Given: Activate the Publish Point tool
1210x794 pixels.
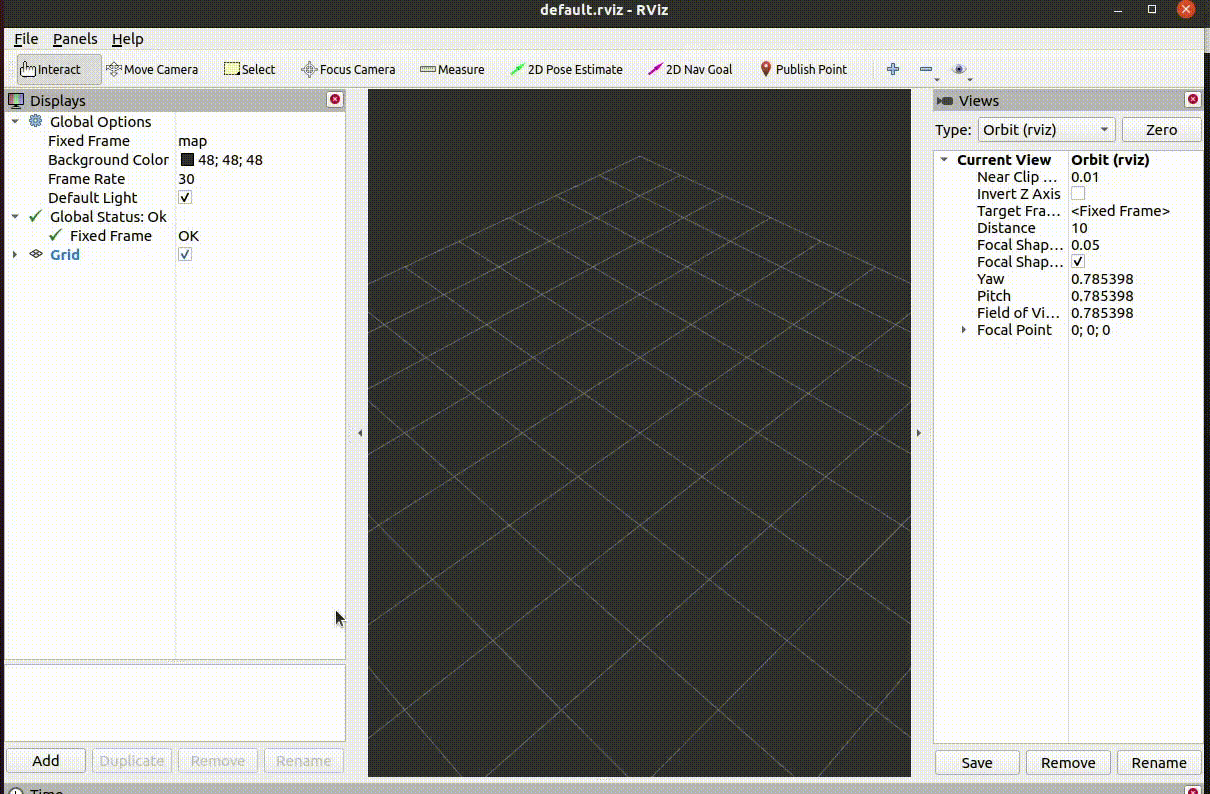Looking at the screenshot, I should tap(805, 69).
